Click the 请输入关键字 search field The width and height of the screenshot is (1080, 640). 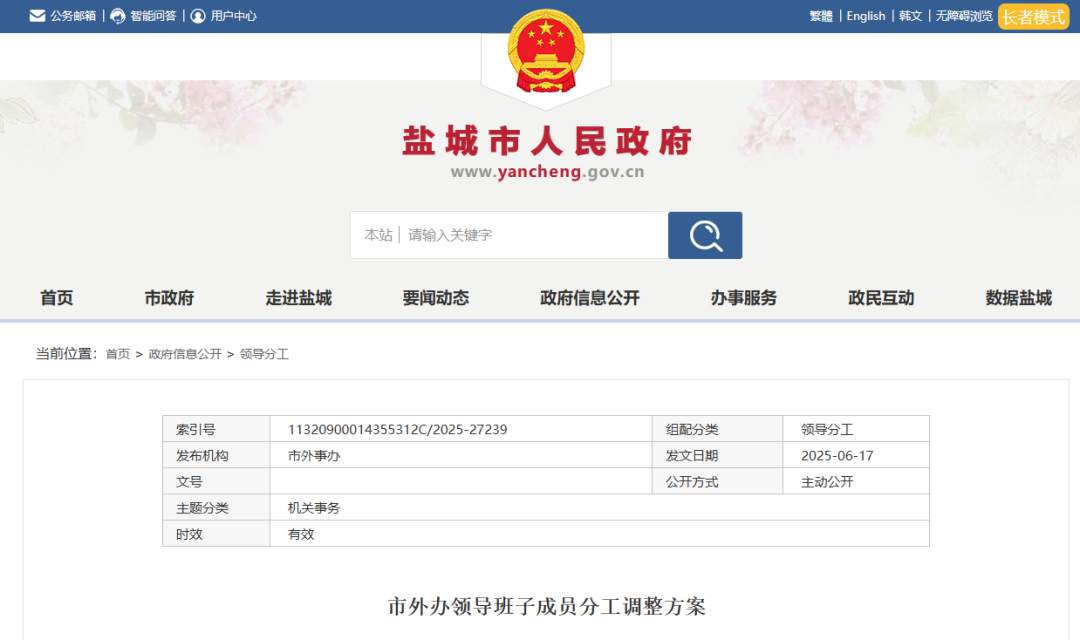click(534, 236)
